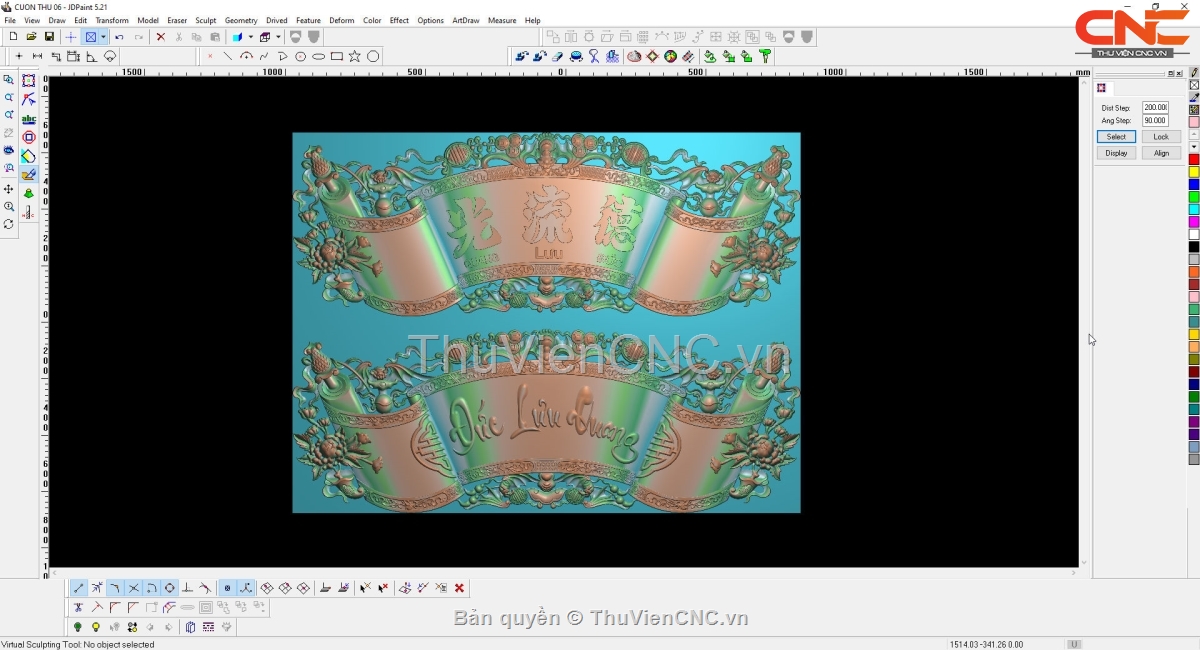1200x650 pixels.
Task: Select the abc text tool
Action: (28, 119)
